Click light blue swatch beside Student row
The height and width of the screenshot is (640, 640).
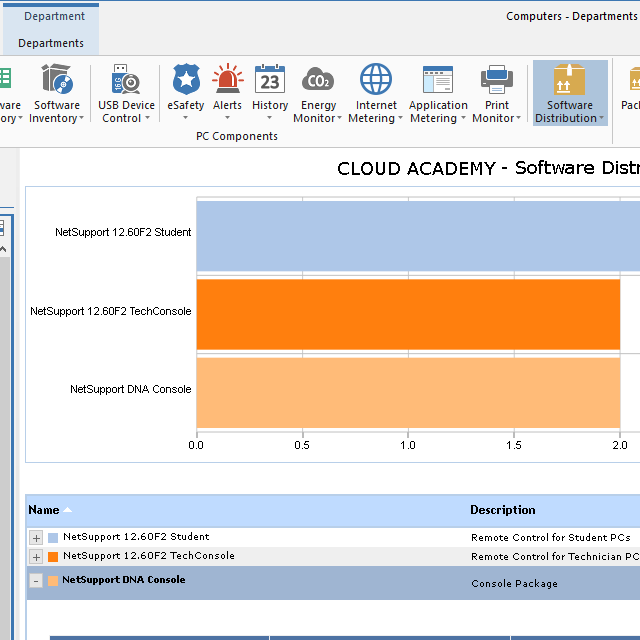[x=53, y=538]
